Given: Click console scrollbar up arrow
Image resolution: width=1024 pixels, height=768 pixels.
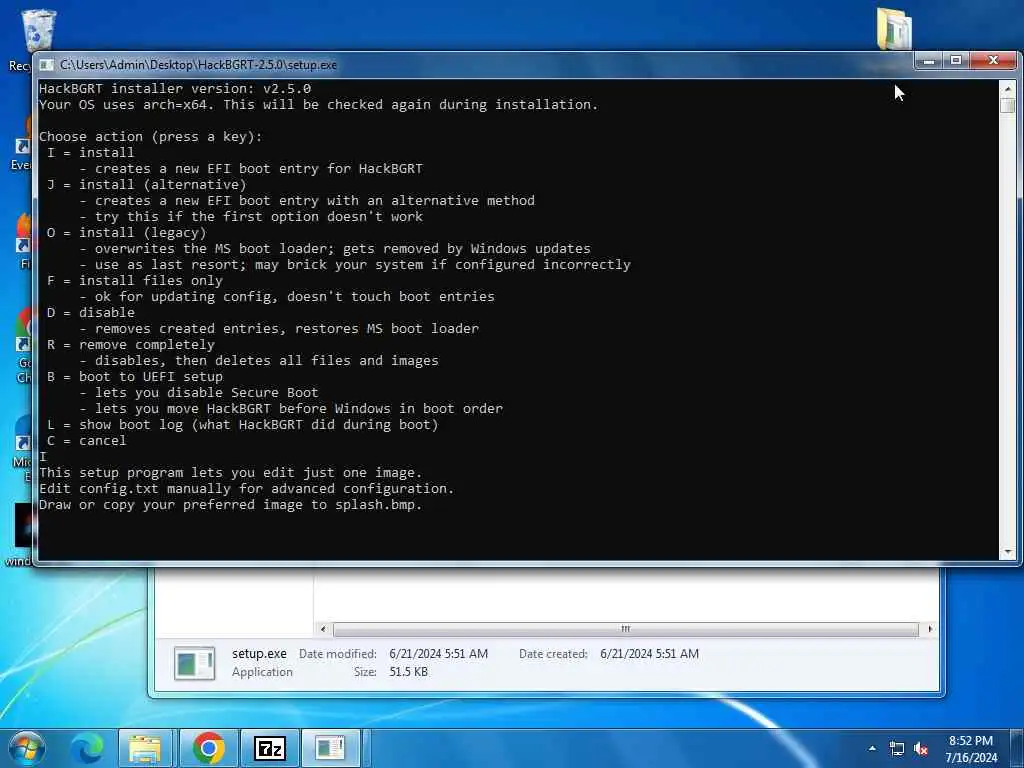Looking at the screenshot, I should pyautogui.click(x=1008, y=88).
